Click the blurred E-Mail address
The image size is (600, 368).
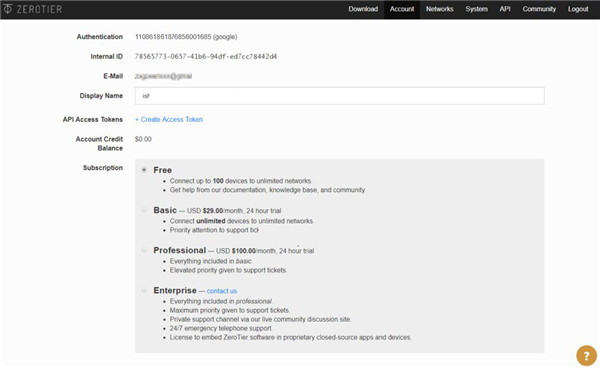163,76
